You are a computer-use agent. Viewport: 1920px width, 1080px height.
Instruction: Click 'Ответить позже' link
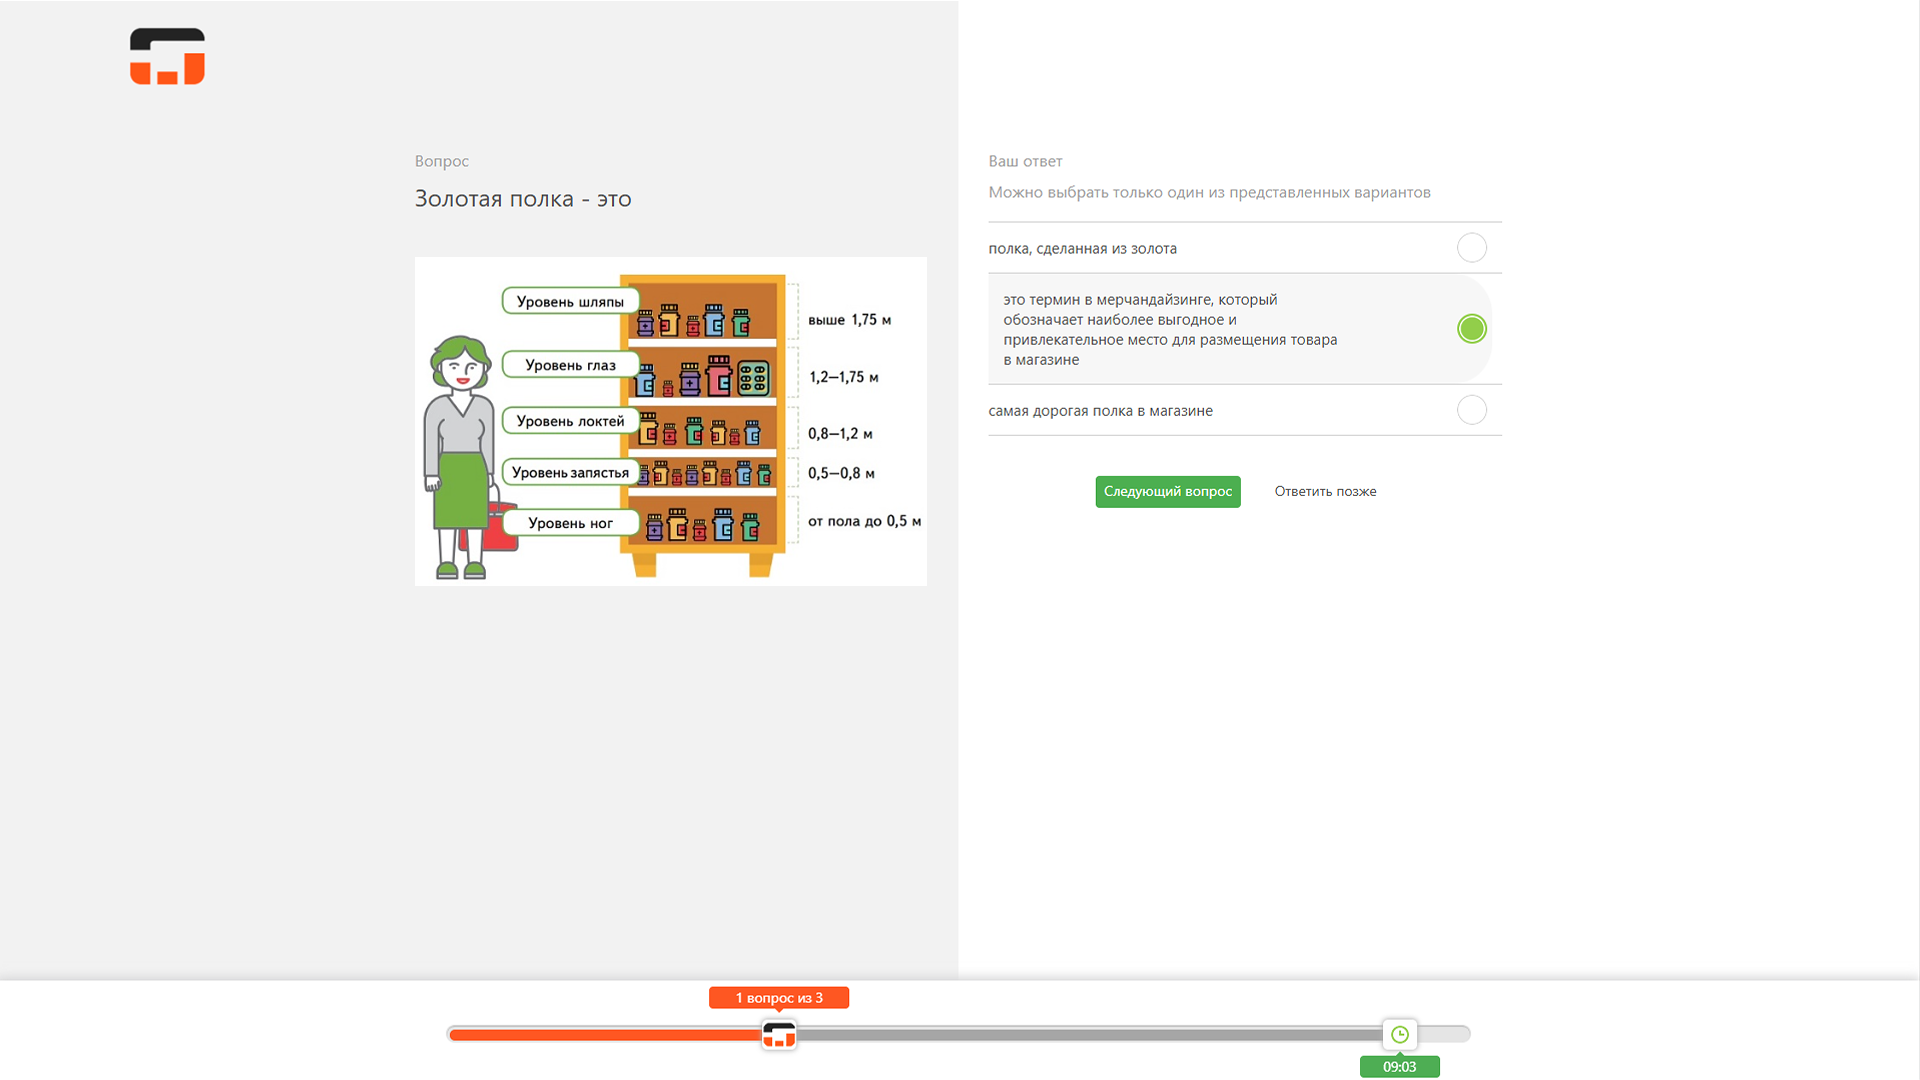(1325, 491)
